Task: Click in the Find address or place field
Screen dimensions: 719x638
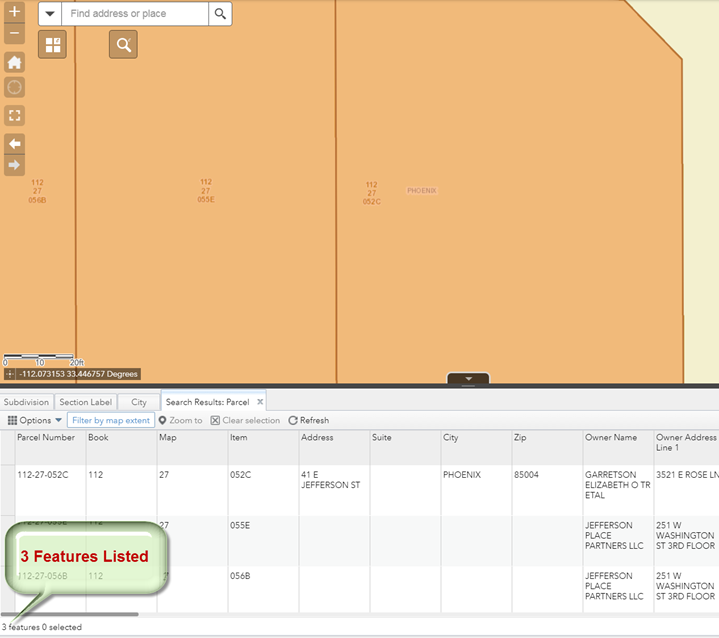Action: (x=135, y=14)
